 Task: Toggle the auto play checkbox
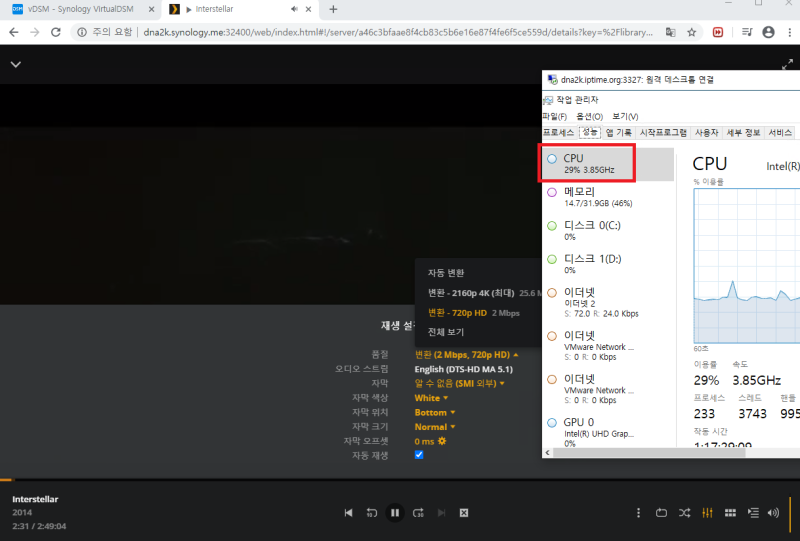419,455
